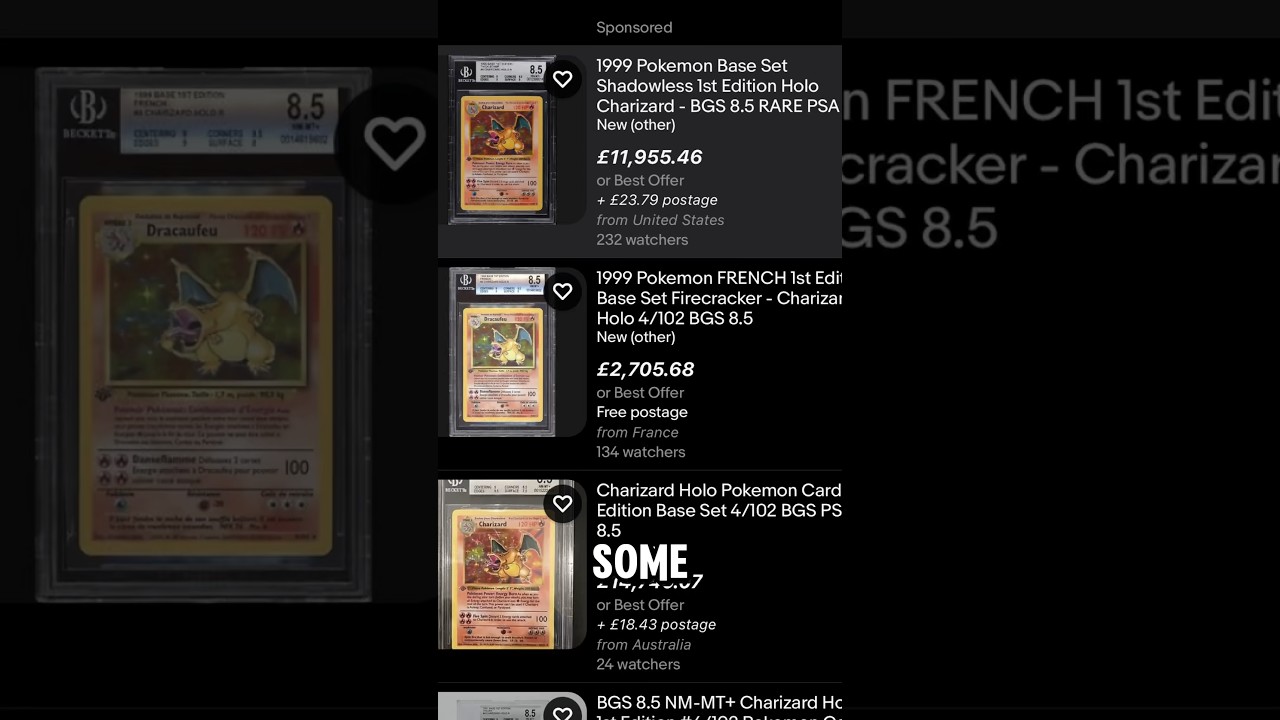Click the £2,705.68 price
1280x720 pixels.
[x=645, y=369]
